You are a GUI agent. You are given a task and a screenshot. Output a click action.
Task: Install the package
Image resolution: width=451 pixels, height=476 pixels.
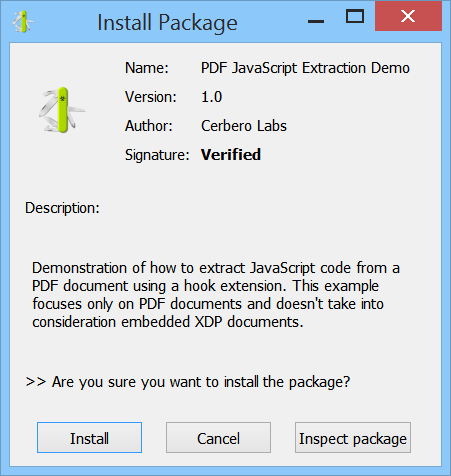pyautogui.click(x=89, y=438)
